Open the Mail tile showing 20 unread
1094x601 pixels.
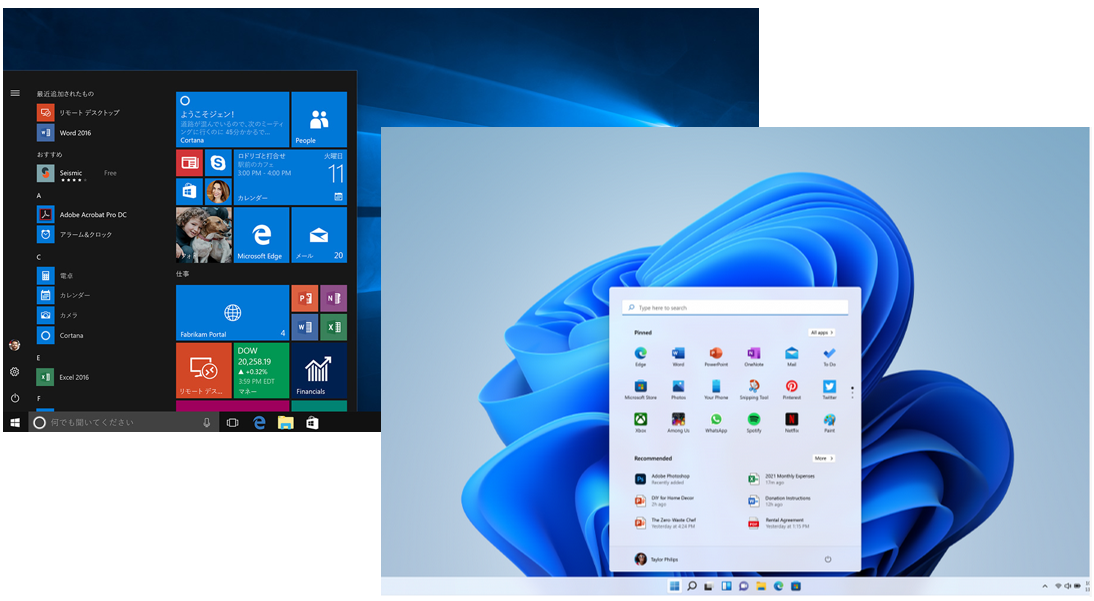coord(317,234)
